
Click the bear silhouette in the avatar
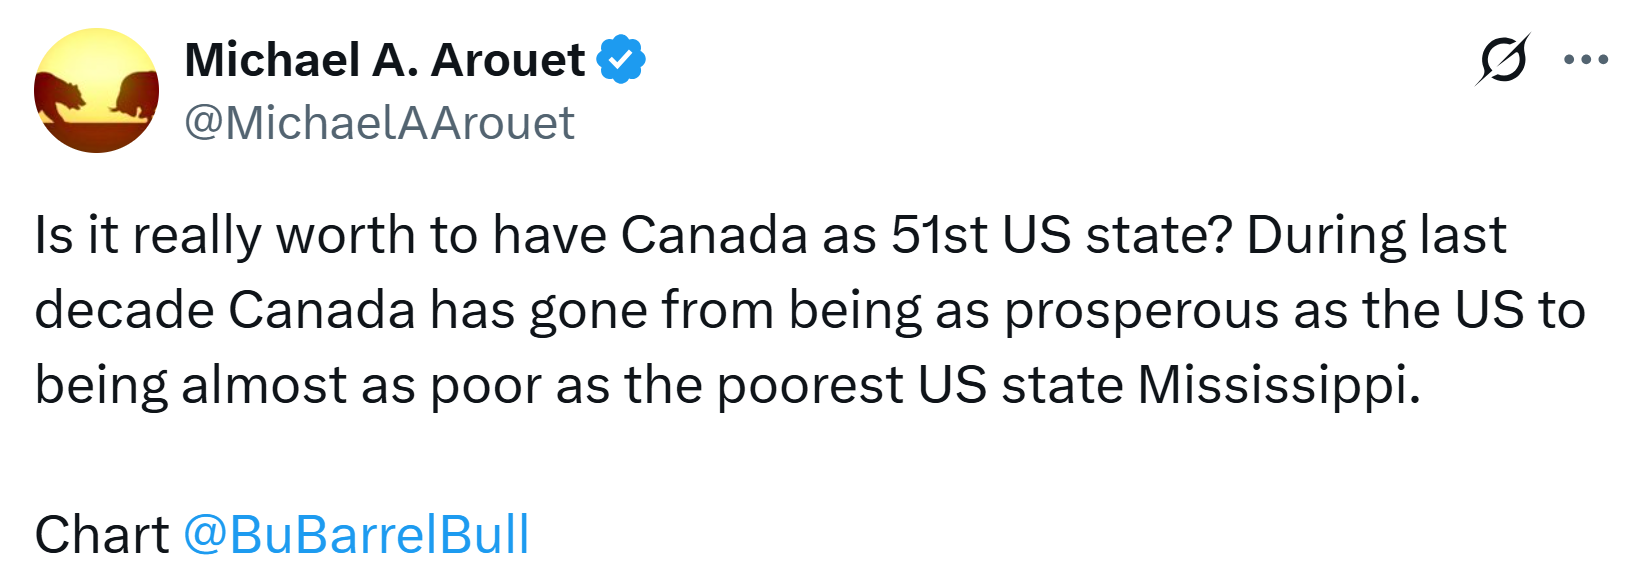coord(63,96)
